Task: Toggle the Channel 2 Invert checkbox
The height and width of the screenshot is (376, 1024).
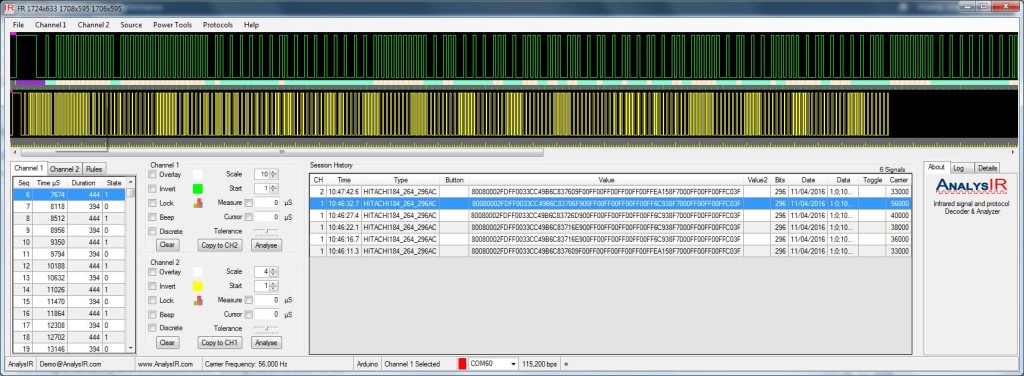Action: 153,286
